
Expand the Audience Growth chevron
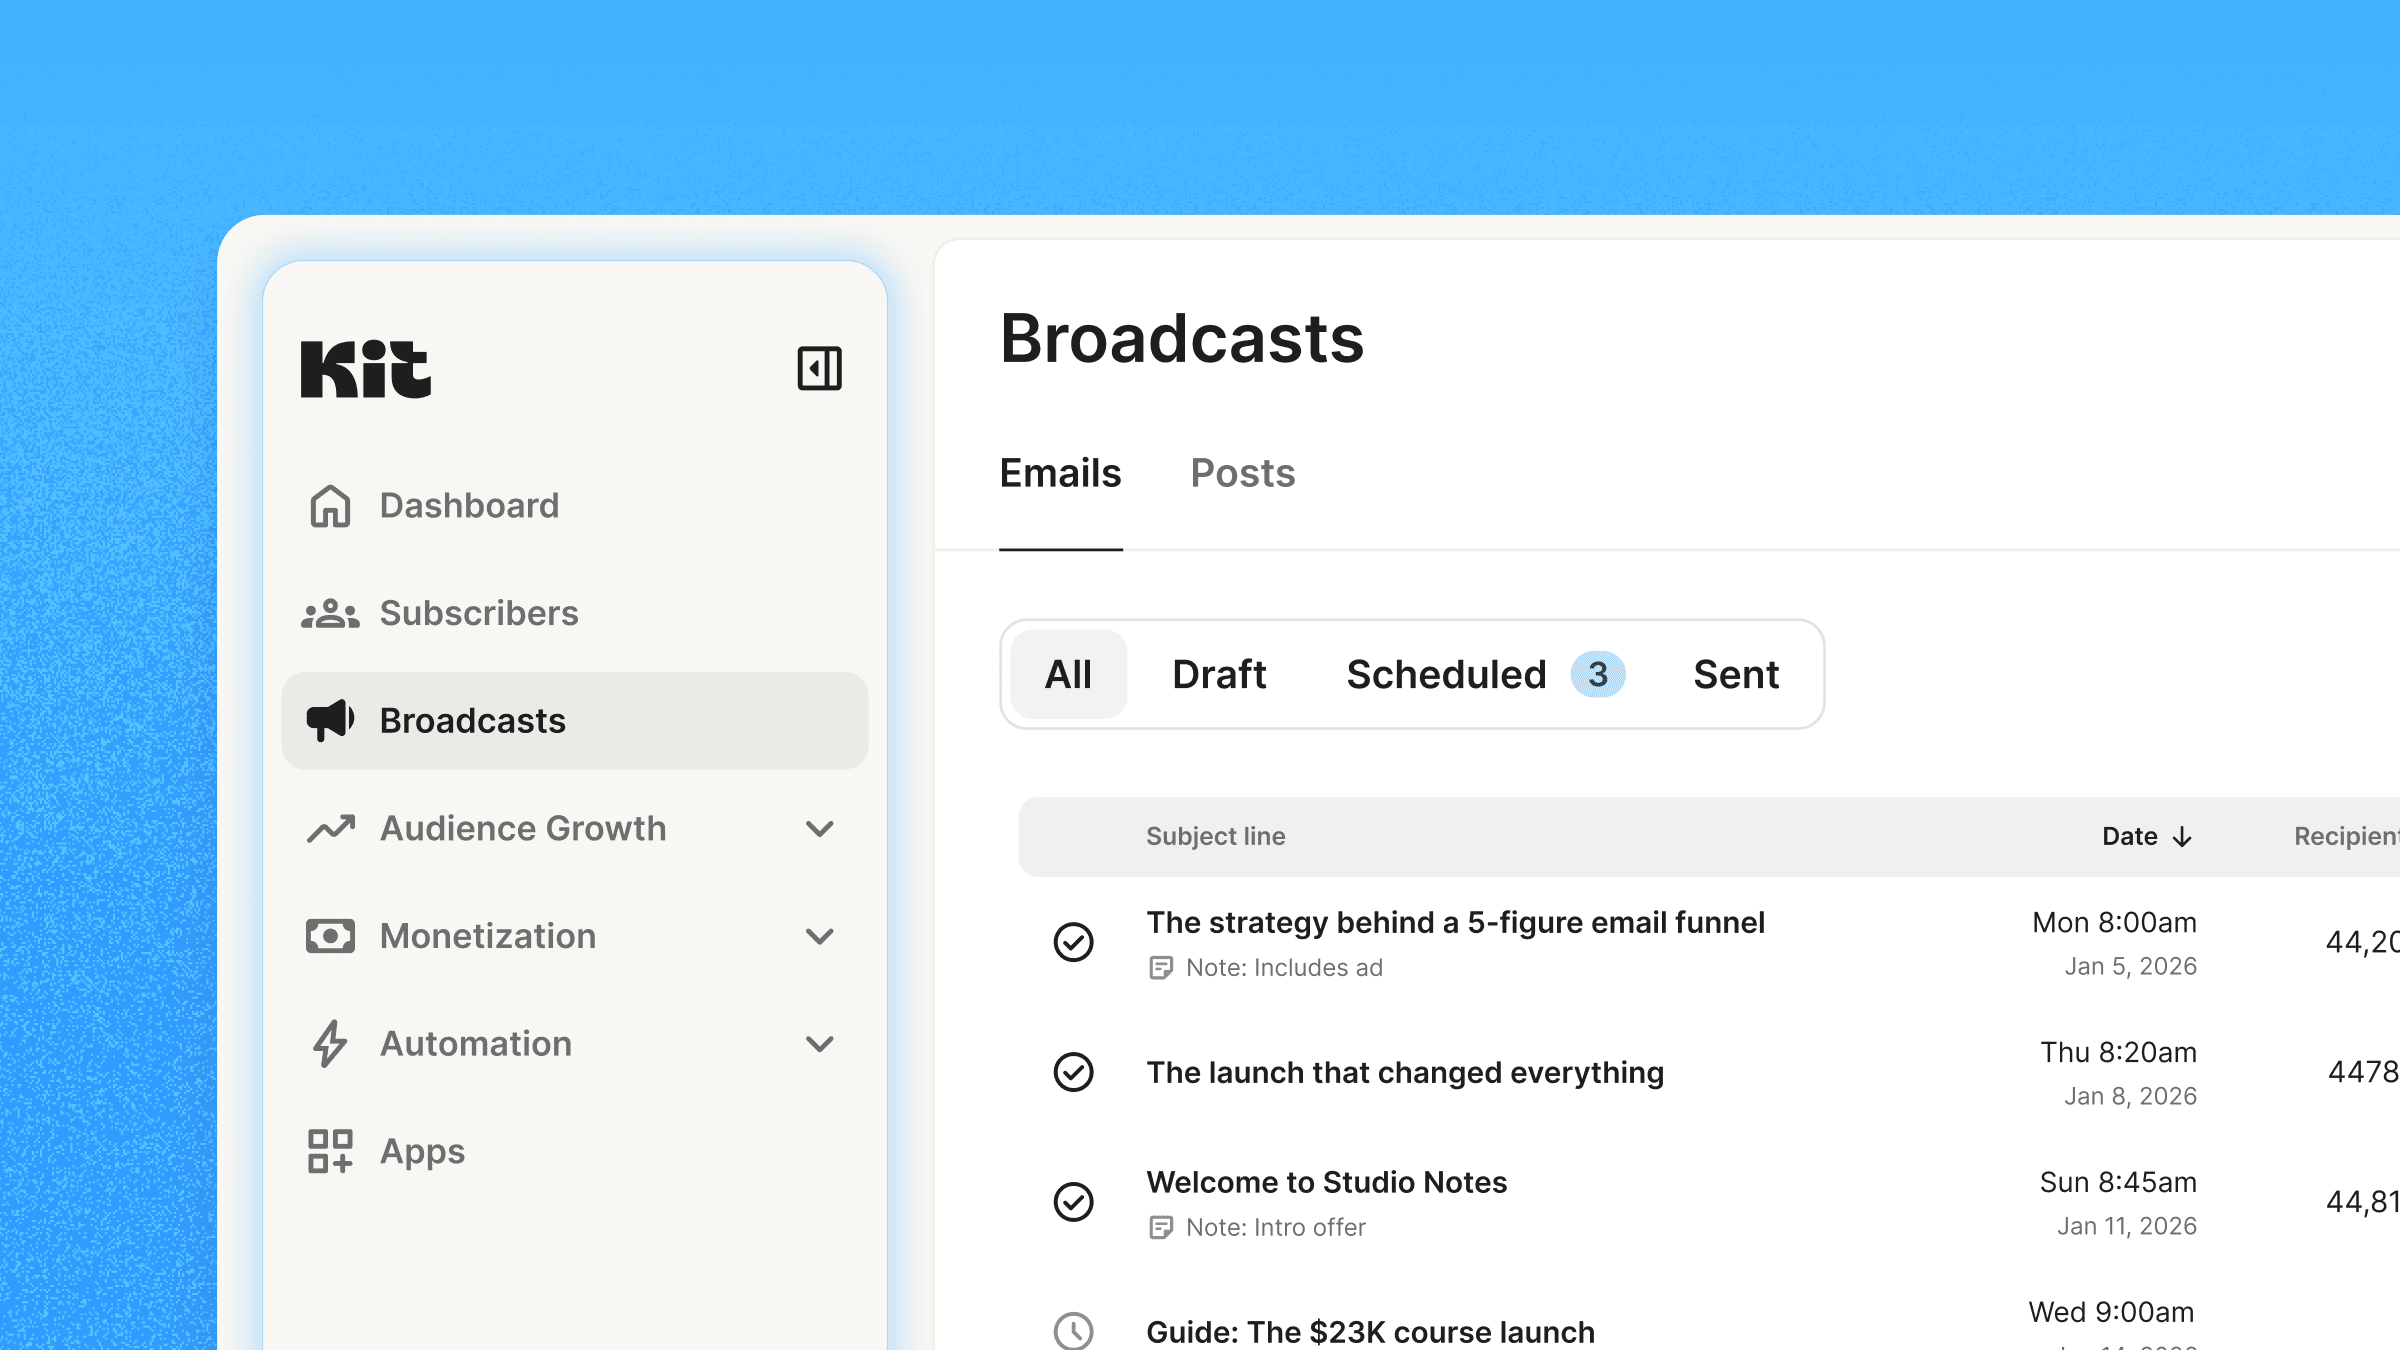820,829
